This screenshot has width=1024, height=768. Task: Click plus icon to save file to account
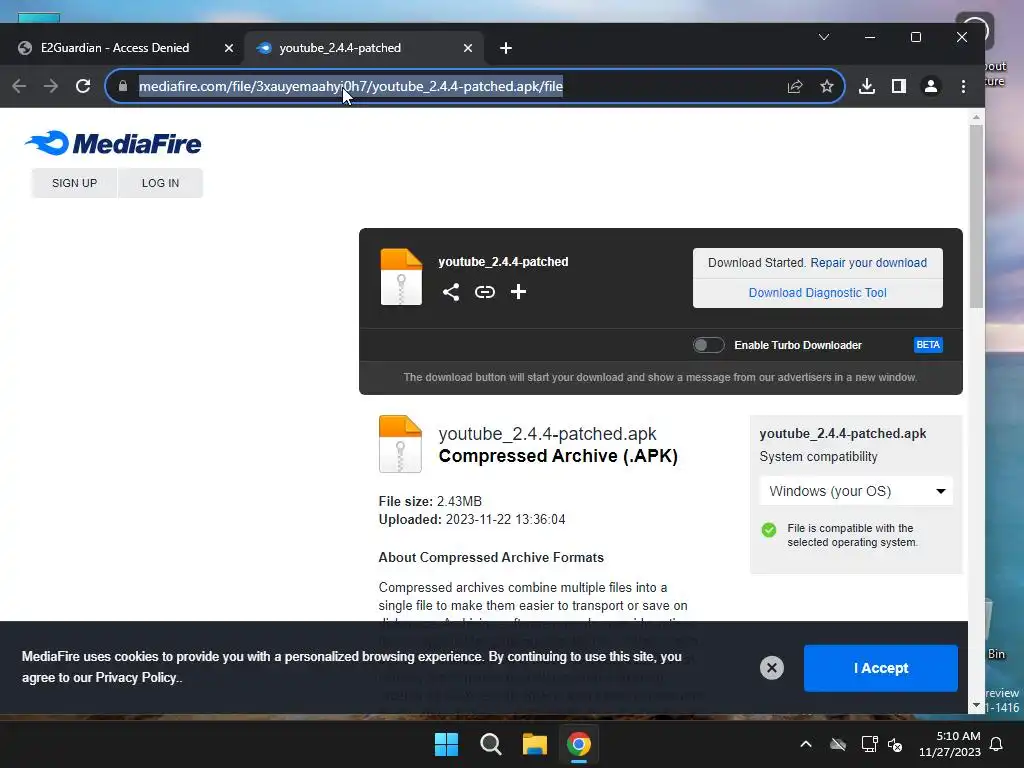tap(519, 292)
